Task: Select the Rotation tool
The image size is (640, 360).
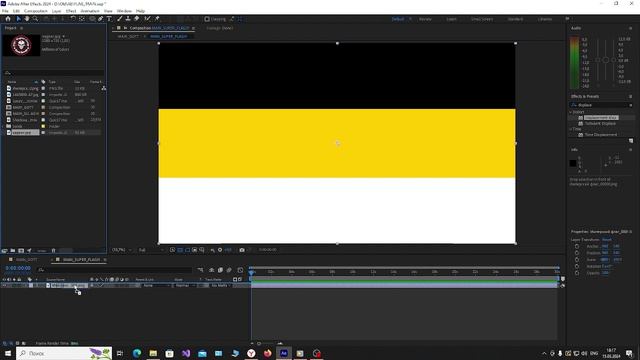Action: point(73,19)
